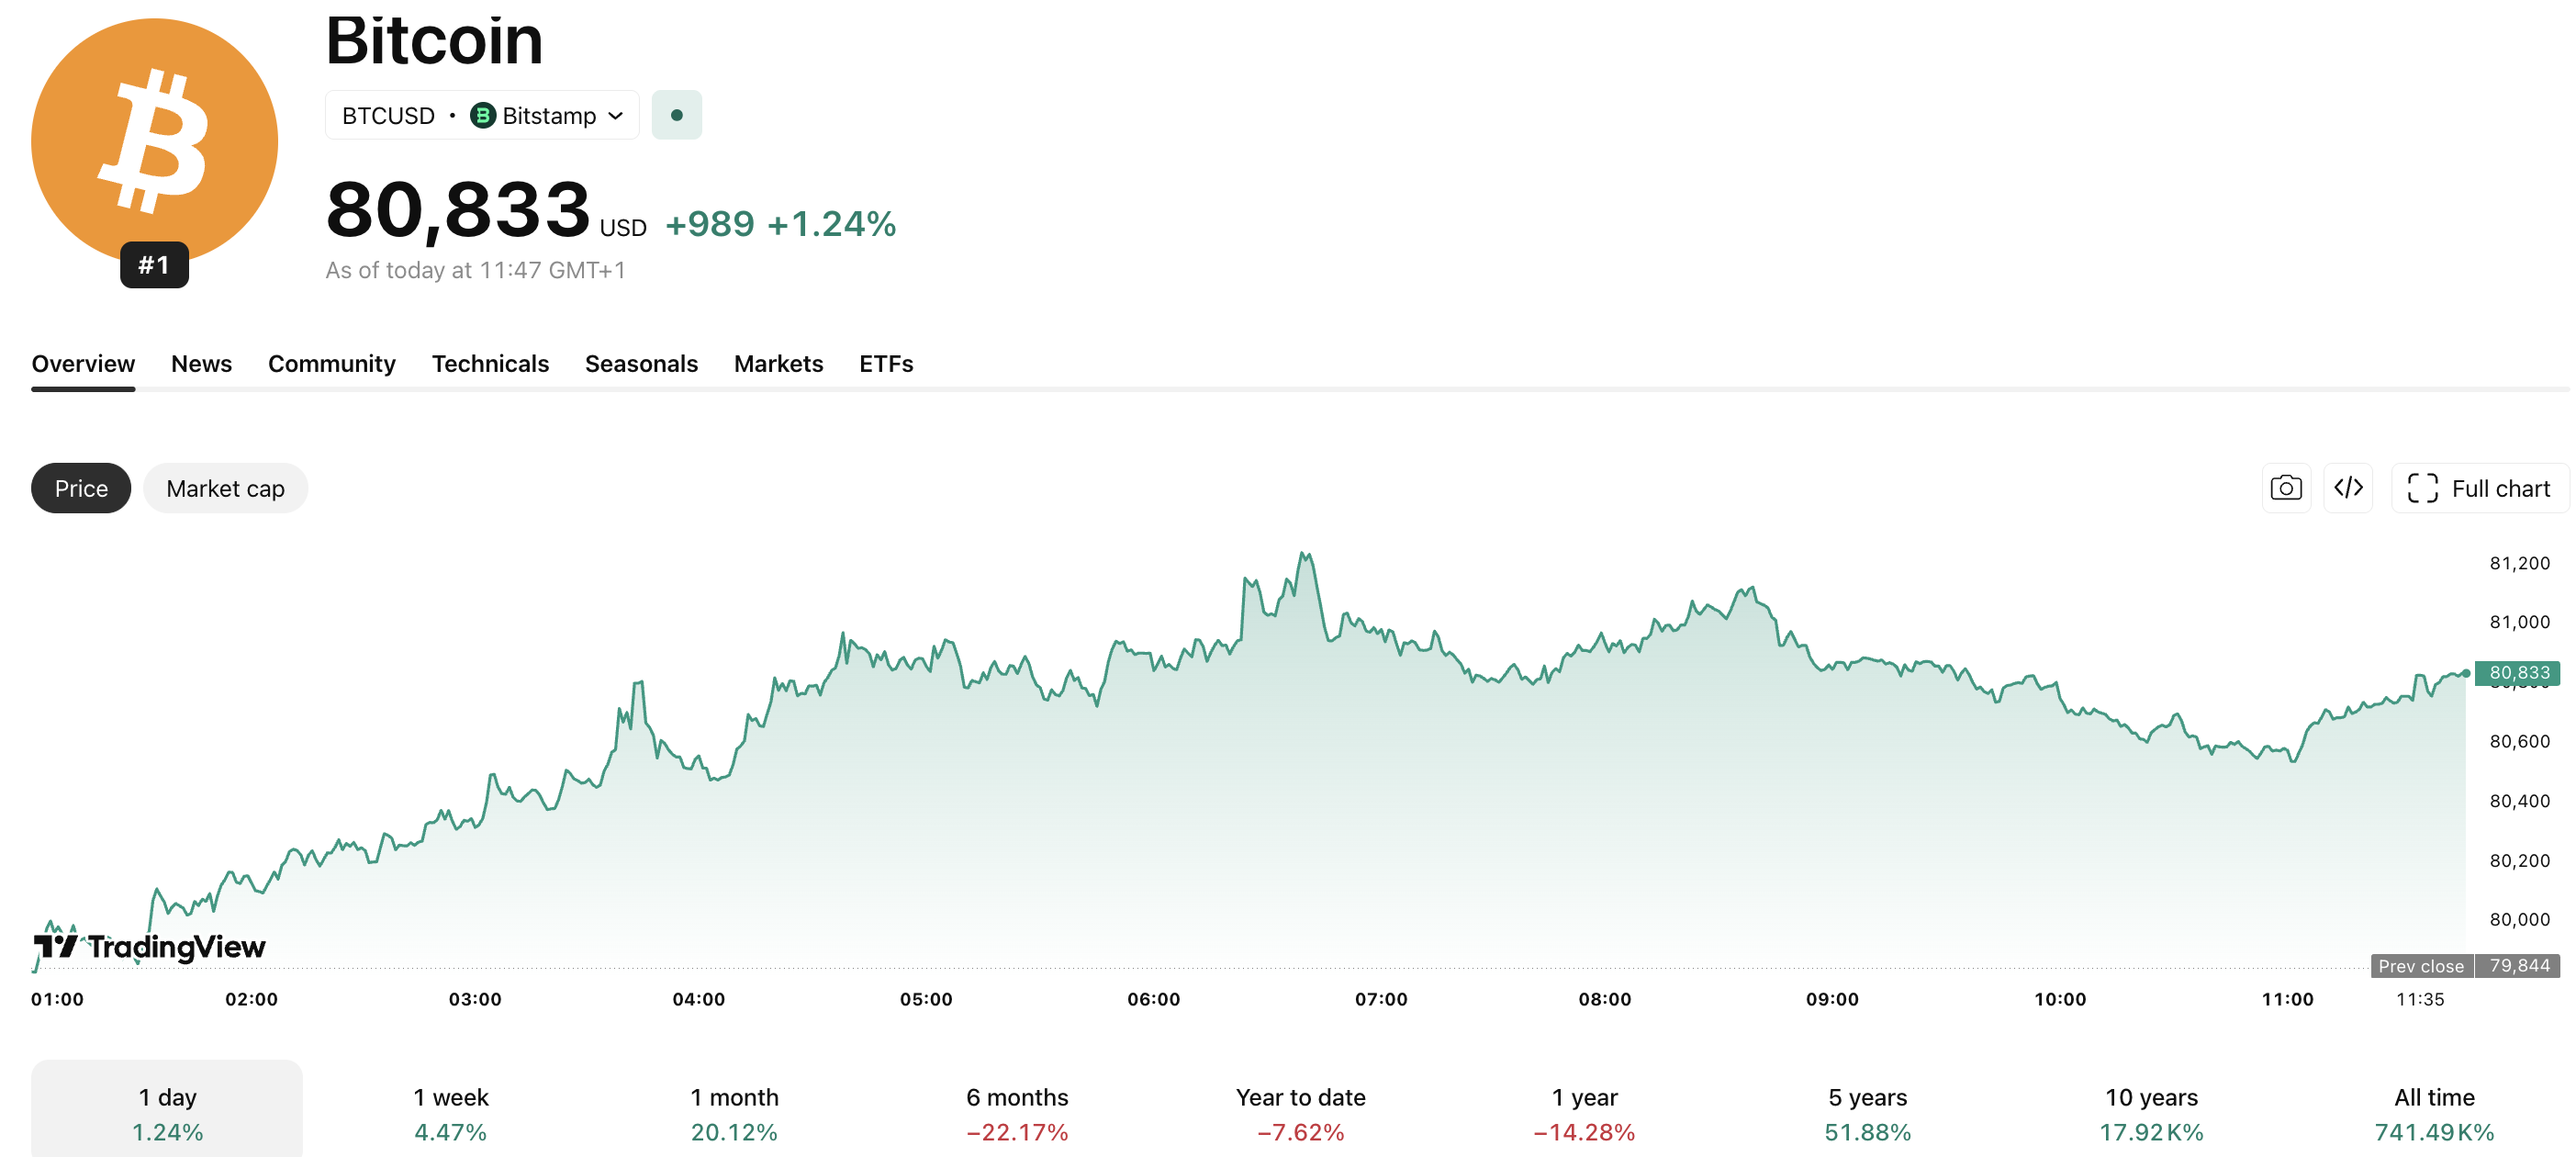Image resolution: width=2576 pixels, height=1157 pixels.
Task: Select the All time range
Action: [2434, 1112]
